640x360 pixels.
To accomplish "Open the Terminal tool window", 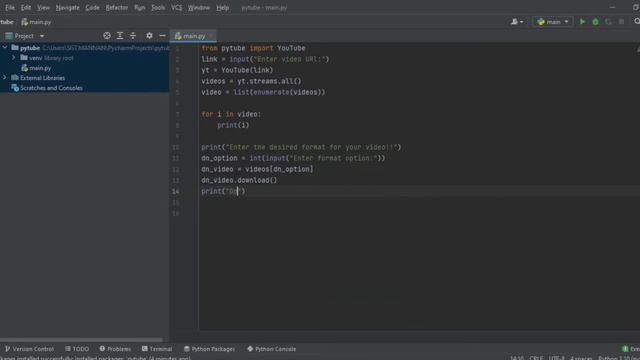I will click(157, 349).
